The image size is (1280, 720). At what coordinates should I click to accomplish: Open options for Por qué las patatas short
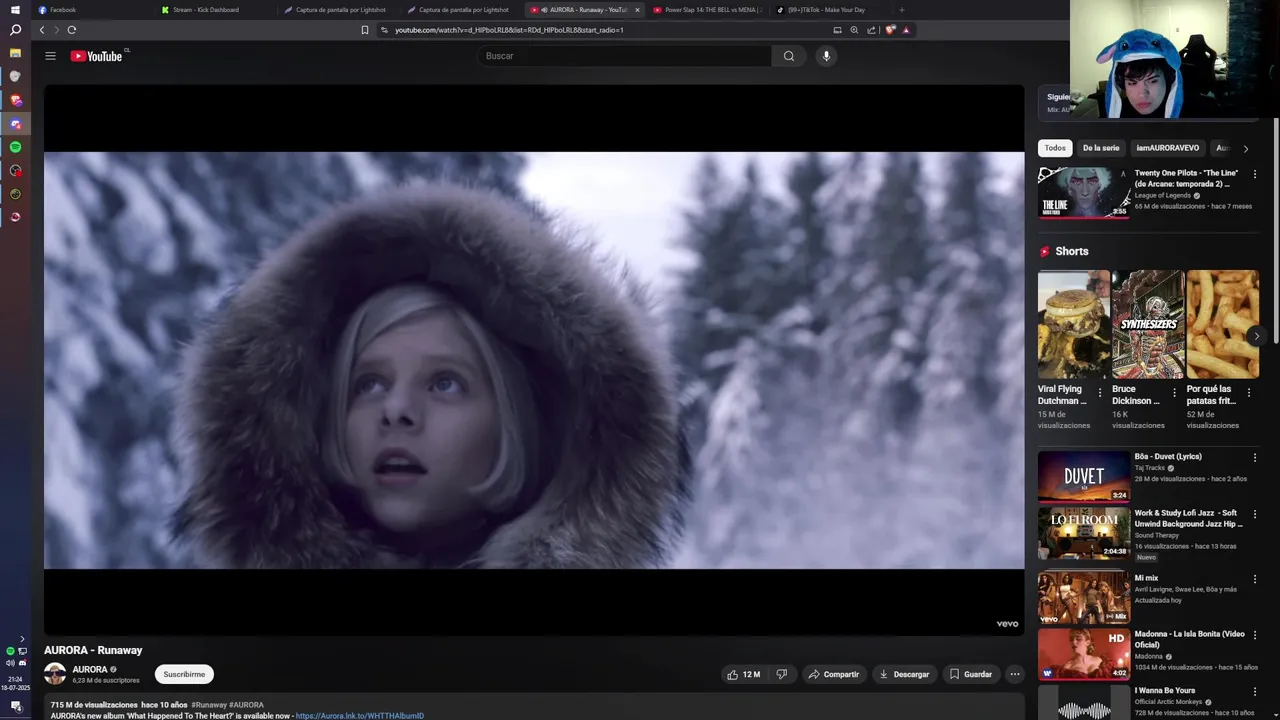point(1249,393)
